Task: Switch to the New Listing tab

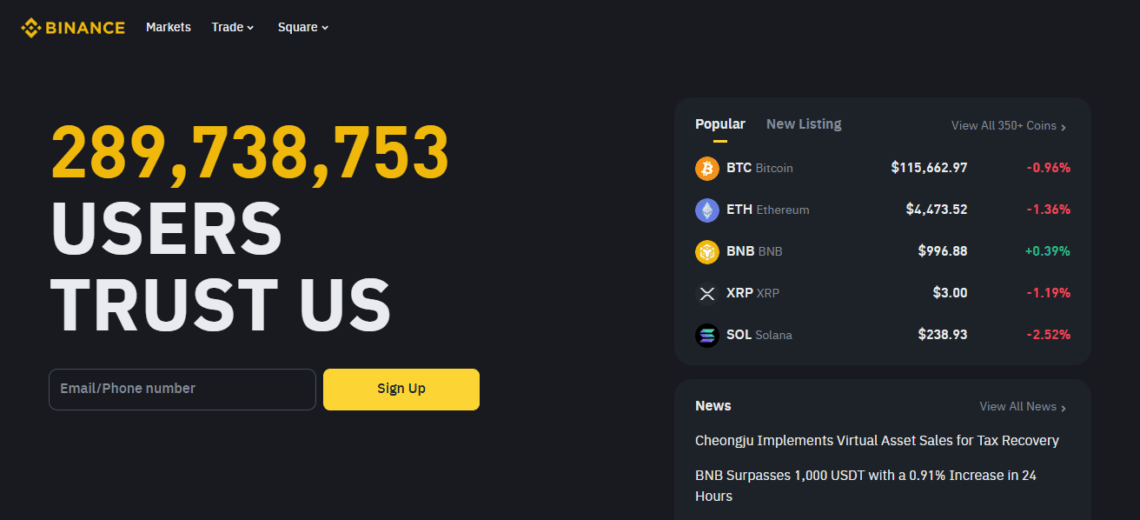Action: pyautogui.click(x=803, y=124)
